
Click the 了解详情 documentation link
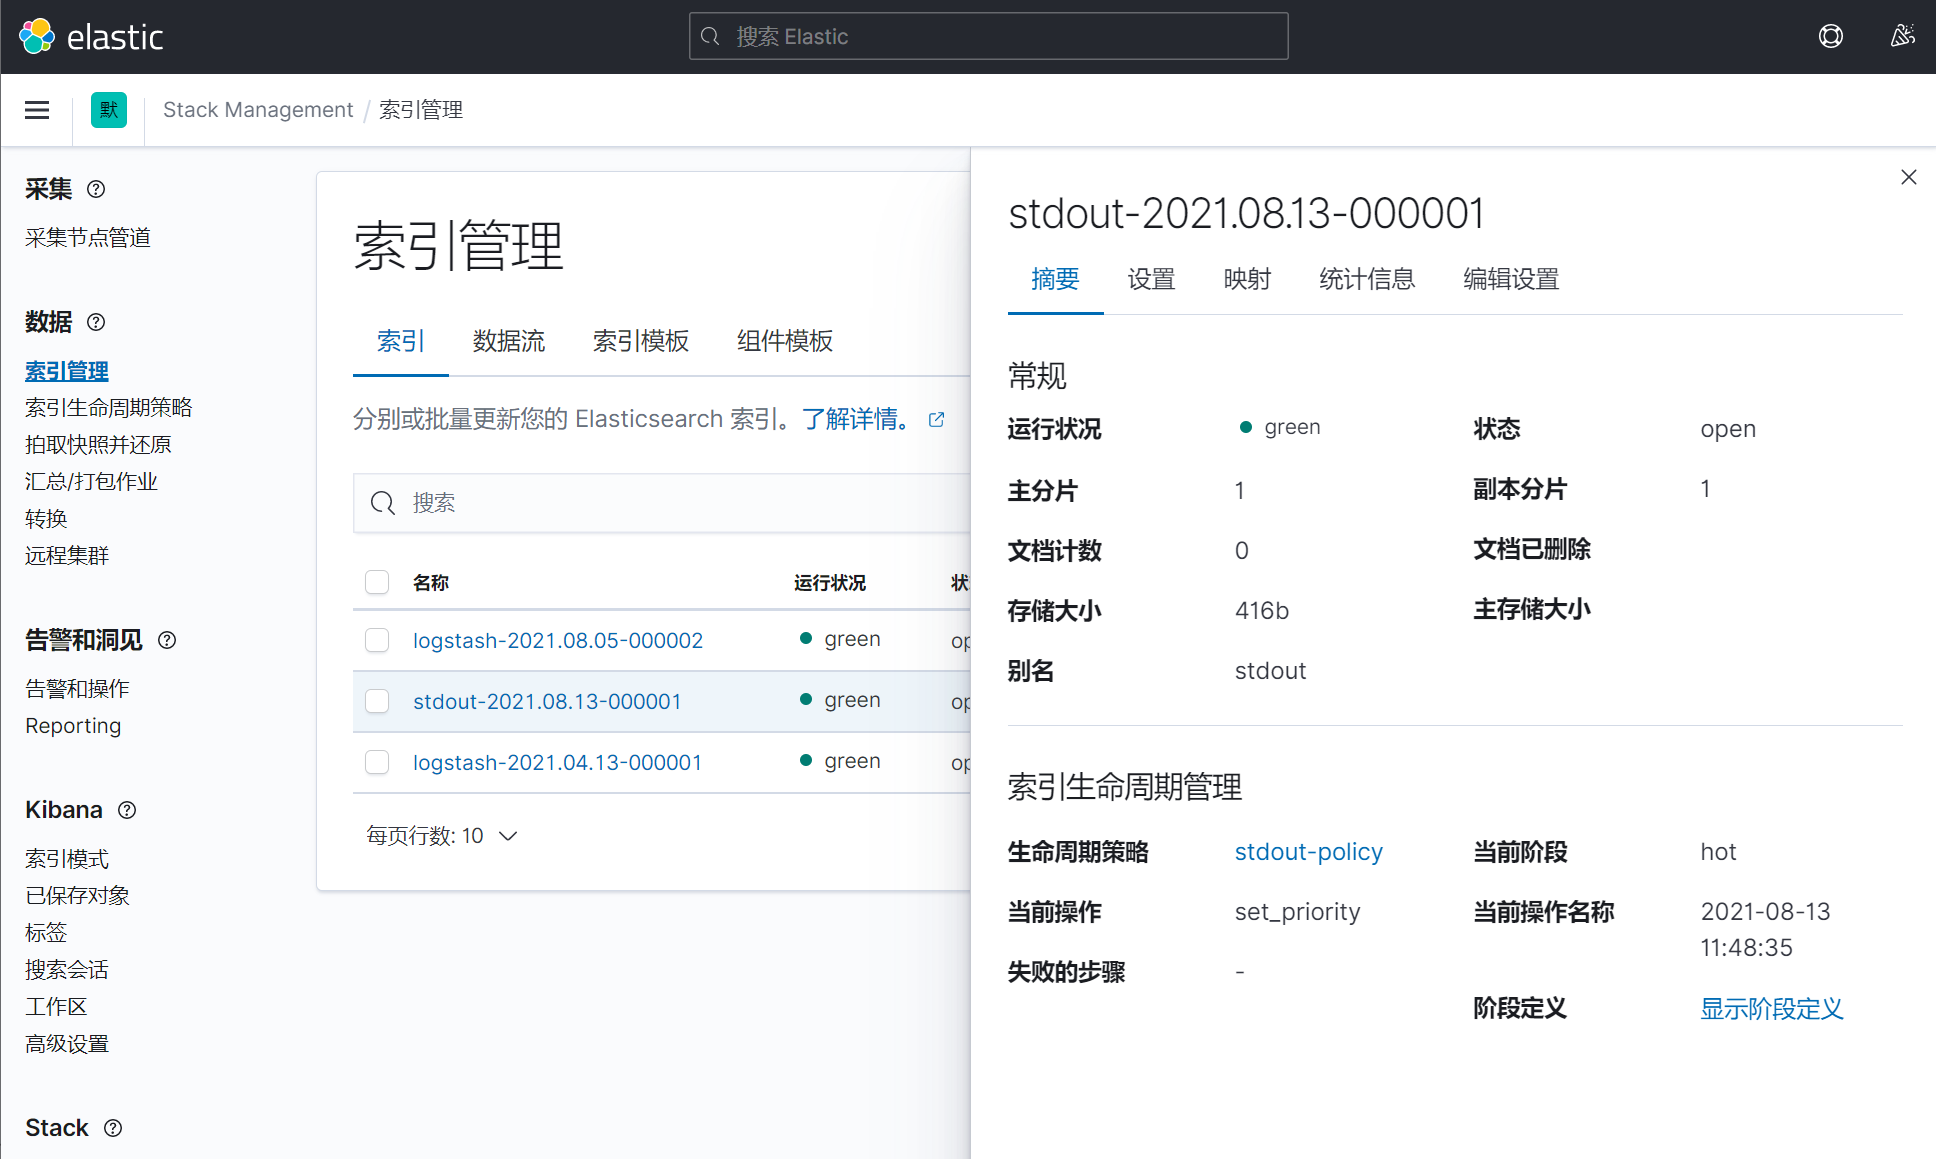coord(855,419)
